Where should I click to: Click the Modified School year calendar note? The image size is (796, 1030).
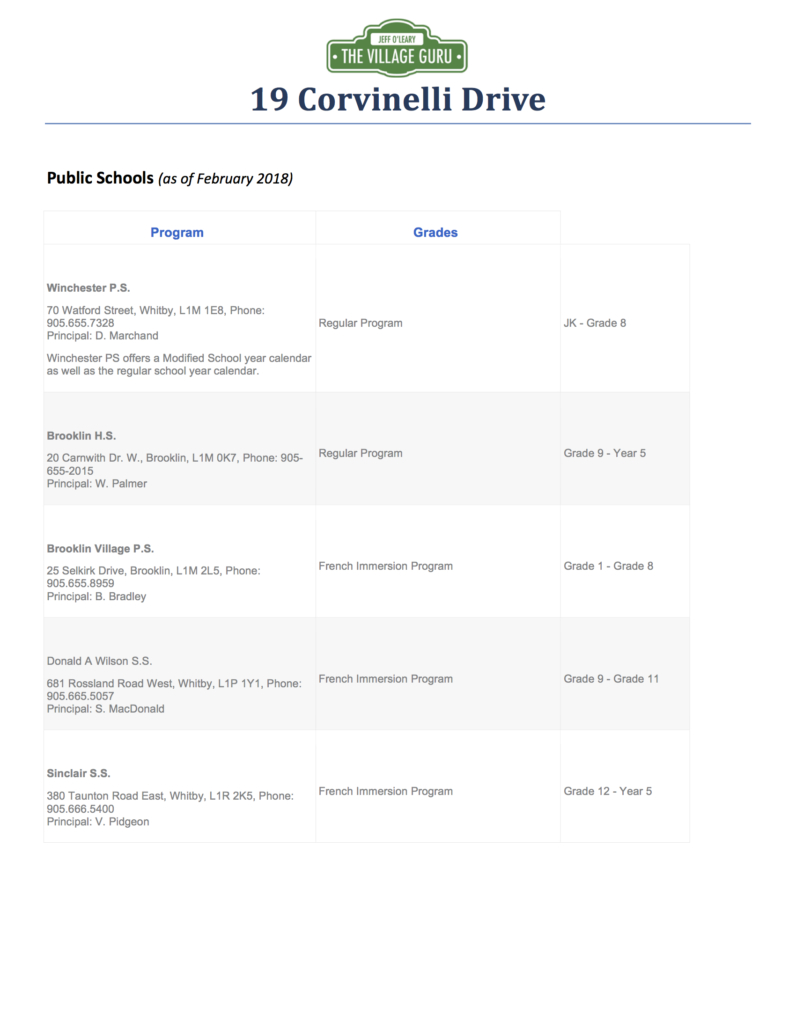[179, 365]
